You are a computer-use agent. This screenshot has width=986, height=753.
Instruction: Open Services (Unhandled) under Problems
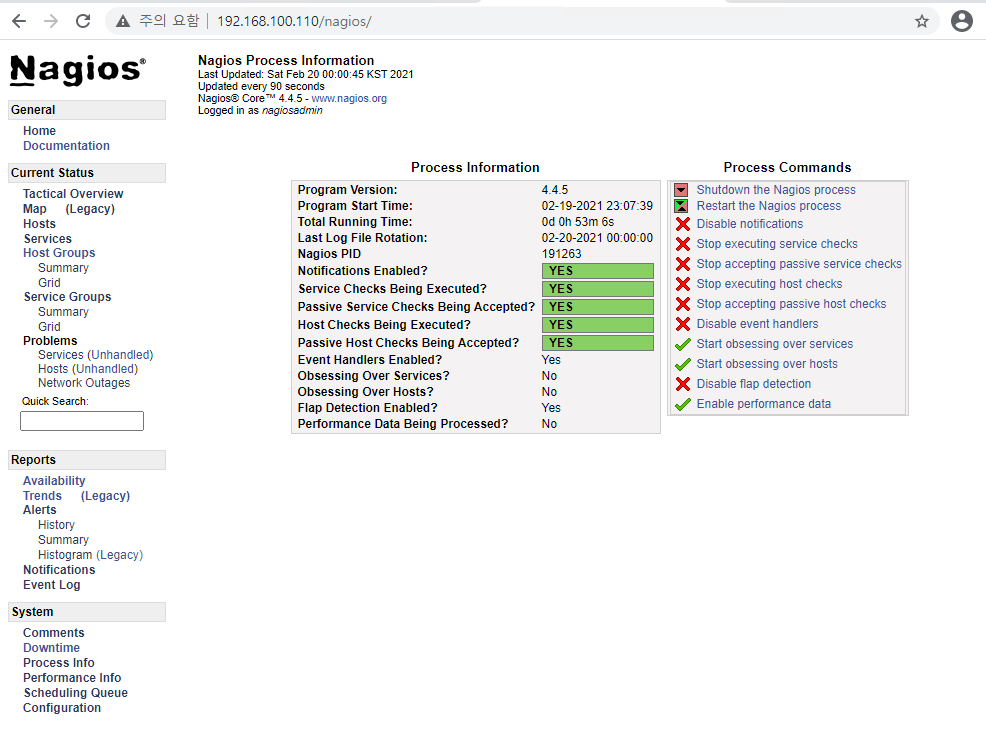coord(96,355)
